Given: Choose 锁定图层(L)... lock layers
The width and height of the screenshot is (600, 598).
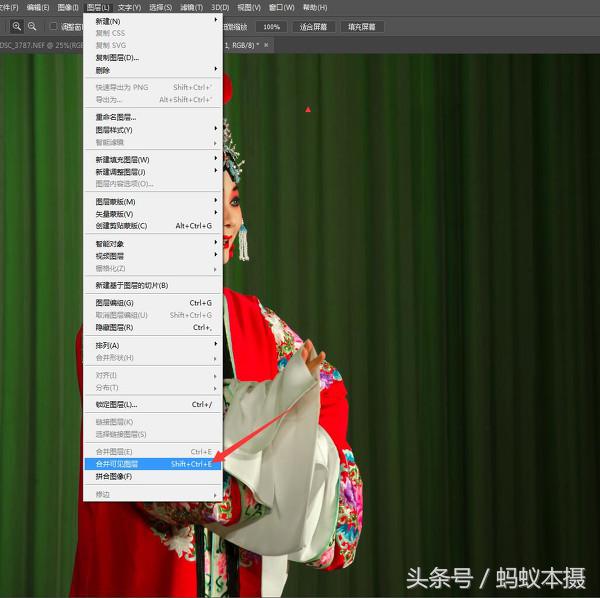Looking at the screenshot, I should click(x=153, y=404).
